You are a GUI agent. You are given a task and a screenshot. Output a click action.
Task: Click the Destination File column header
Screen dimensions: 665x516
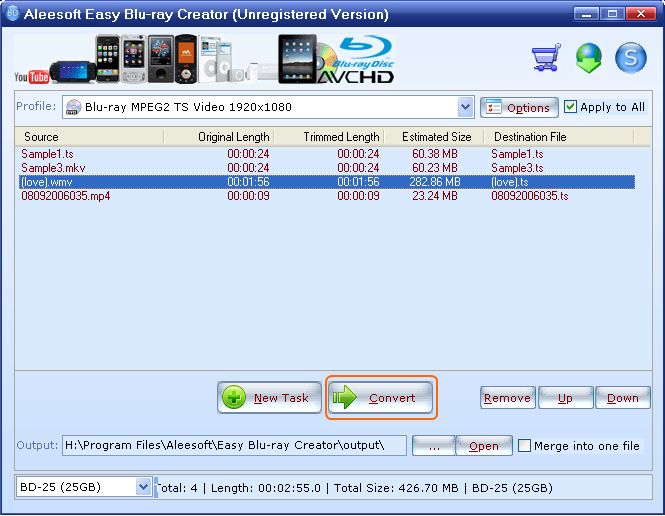click(559, 137)
